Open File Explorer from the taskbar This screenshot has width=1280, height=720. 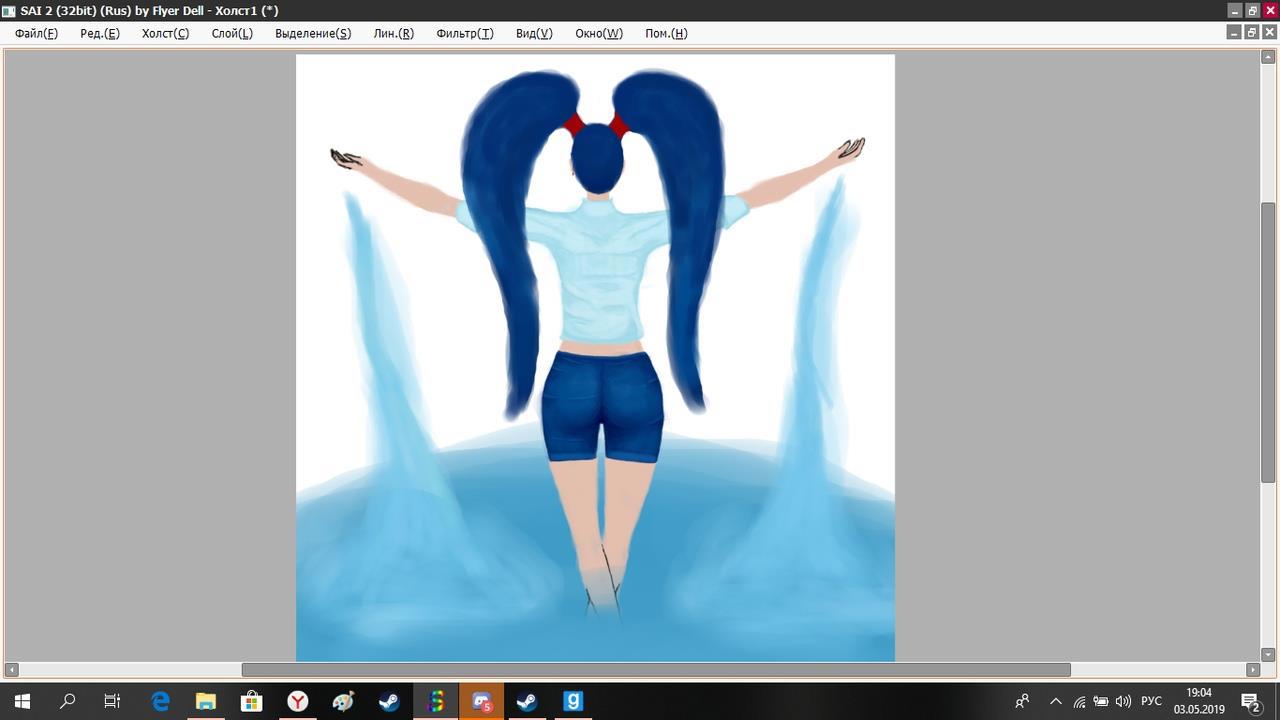(x=205, y=701)
